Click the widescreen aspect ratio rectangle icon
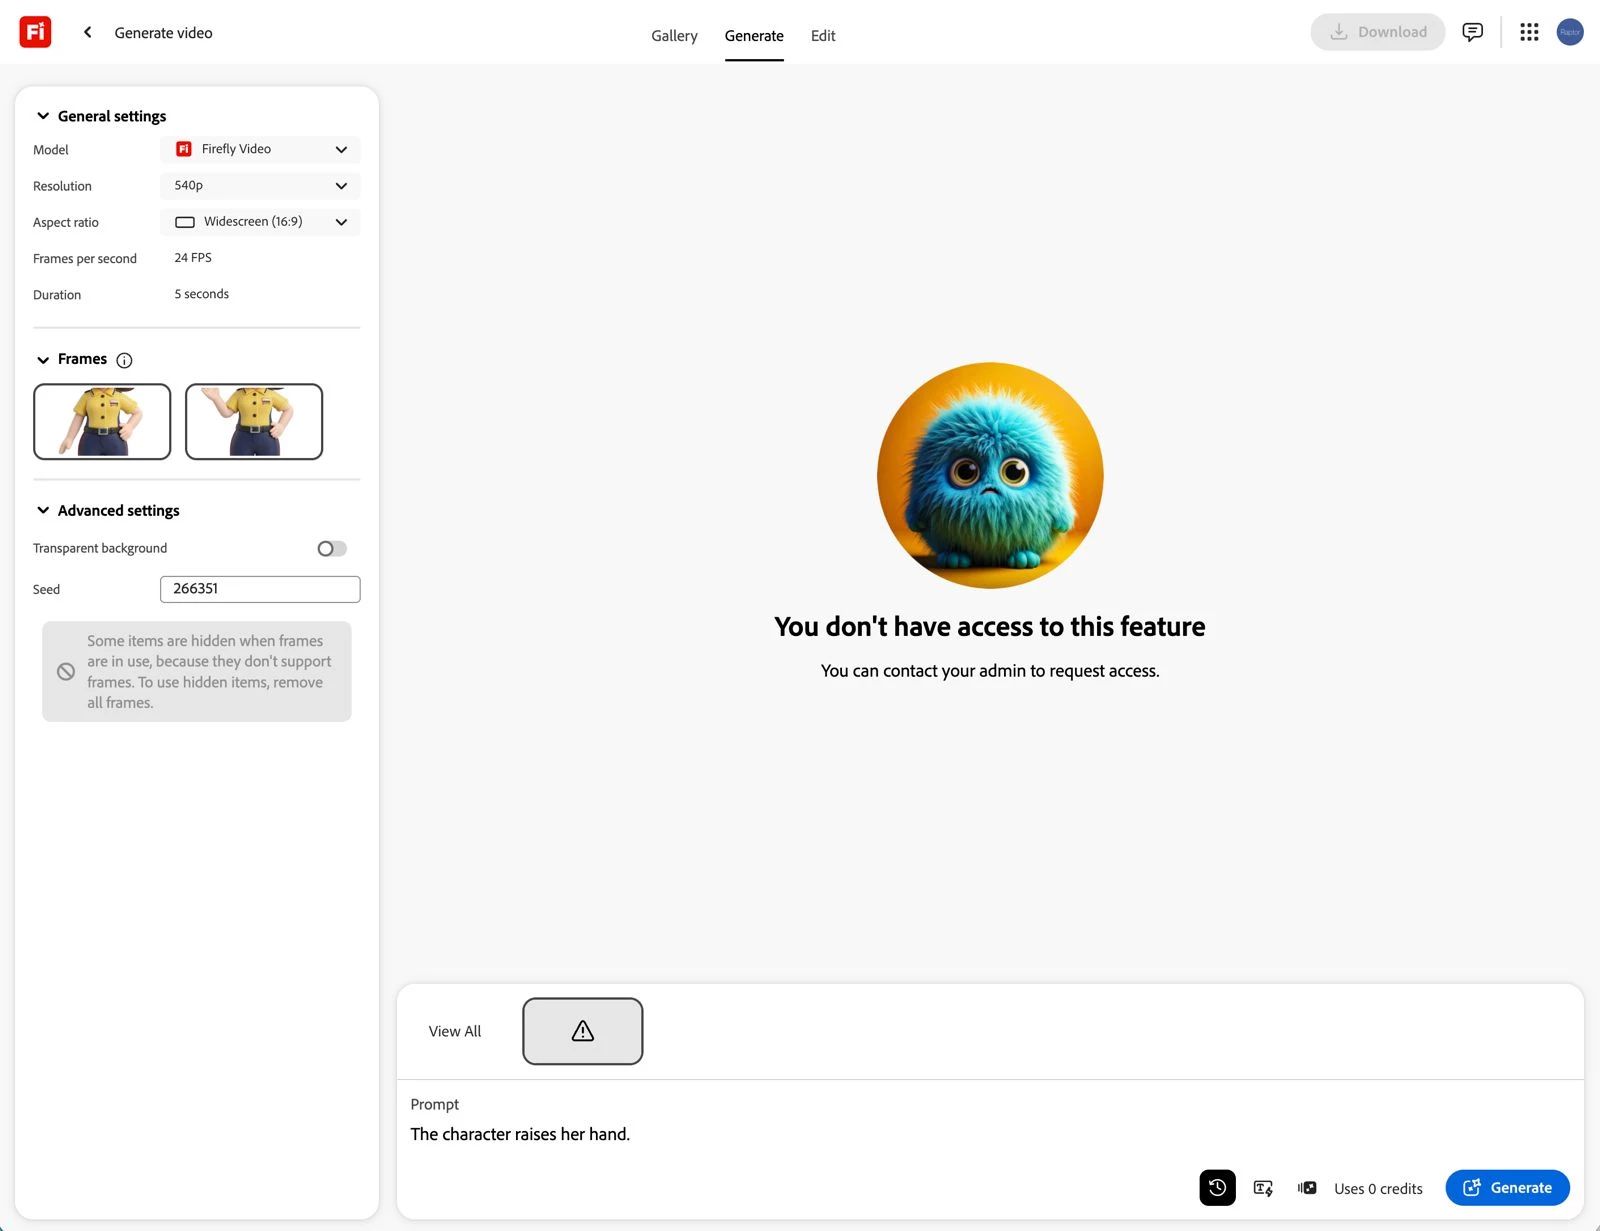Screen dimensions: 1600x1231 (x=185, y=222)
